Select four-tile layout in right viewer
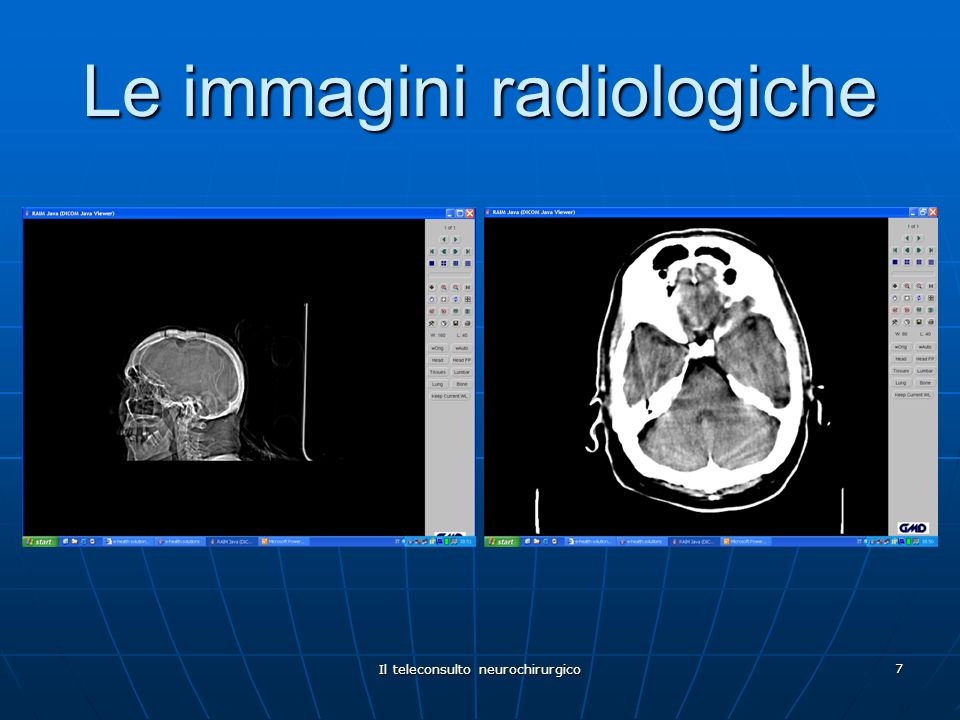 907,262
